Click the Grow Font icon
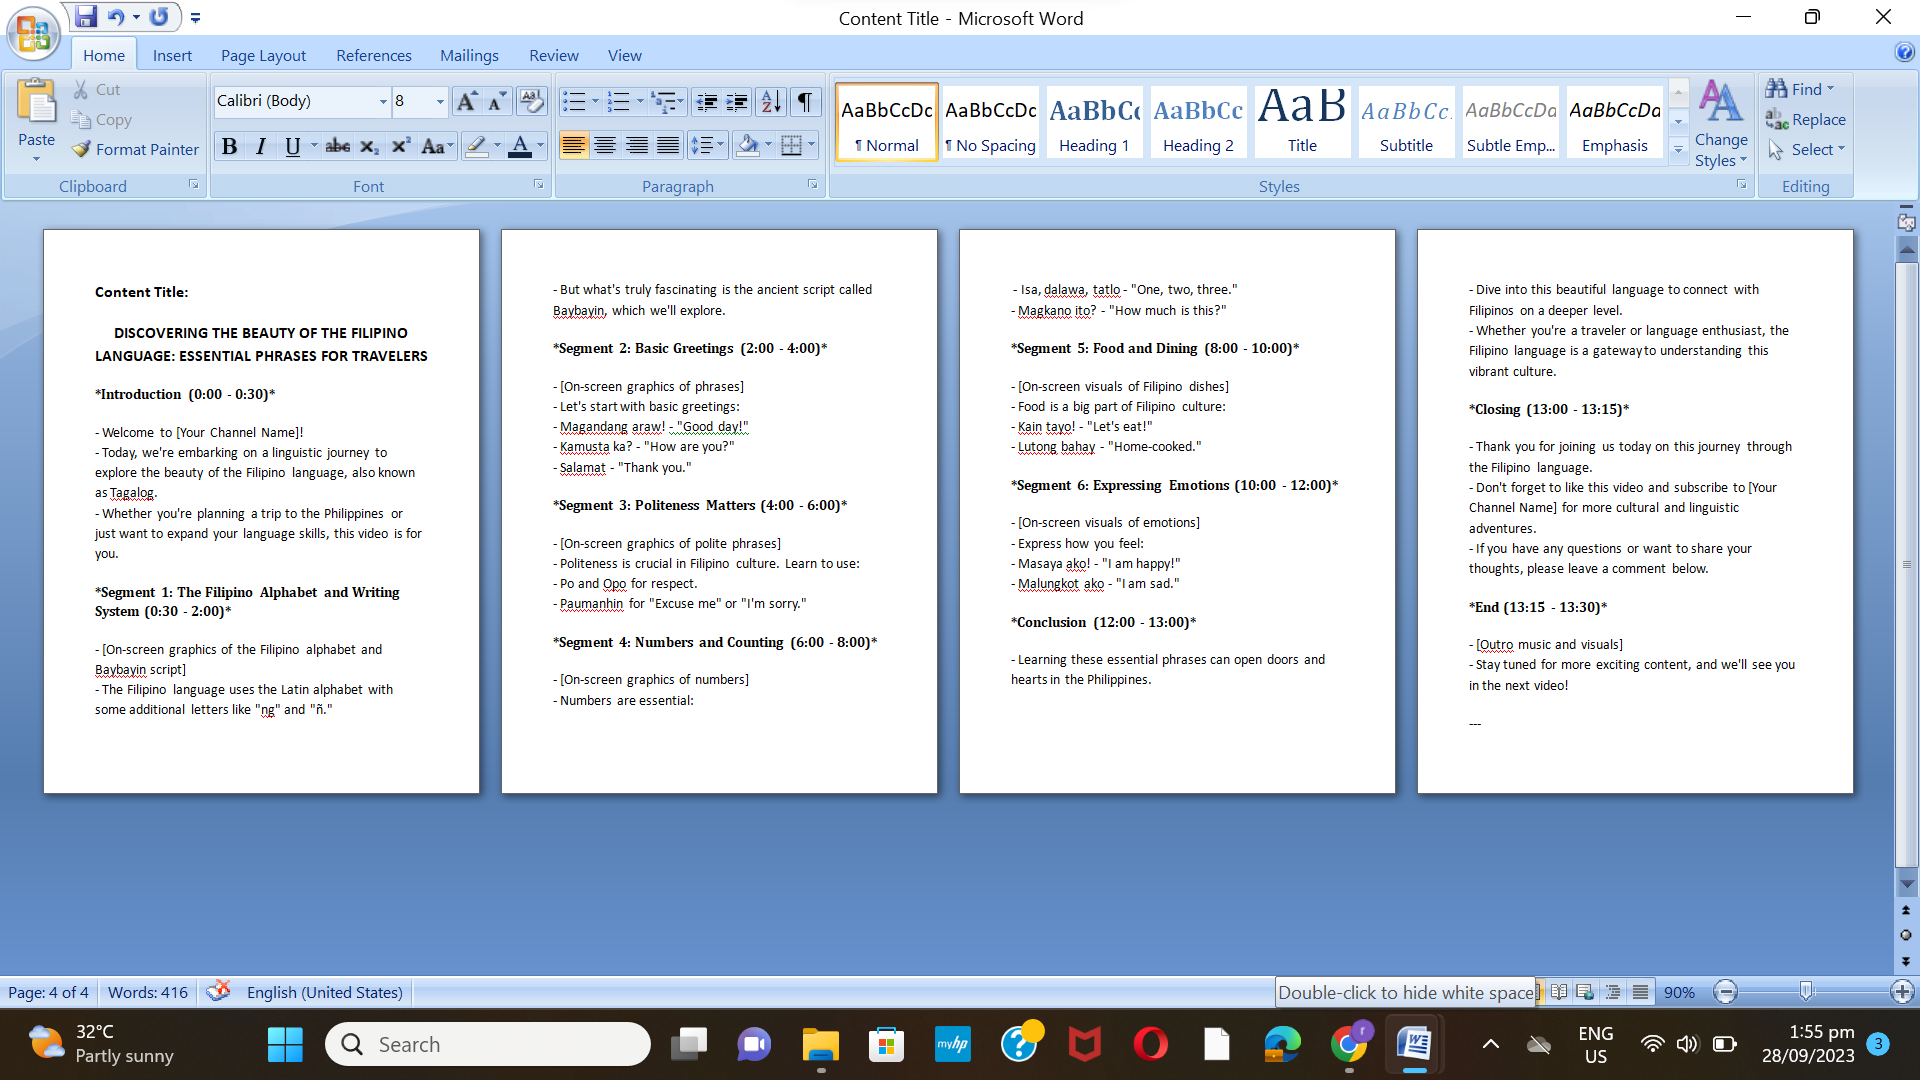The width and height of the screenshot is (1920, 1080). (465, 102)
